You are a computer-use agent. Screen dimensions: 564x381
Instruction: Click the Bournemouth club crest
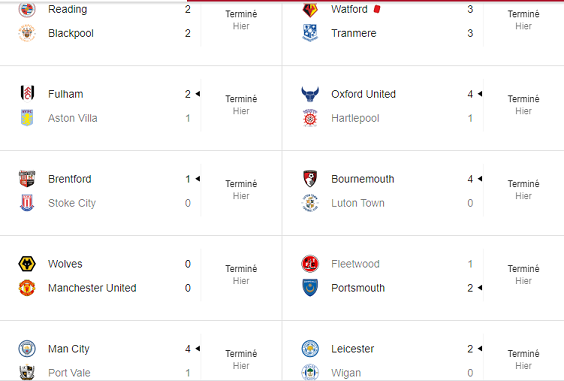coord(310,179)
